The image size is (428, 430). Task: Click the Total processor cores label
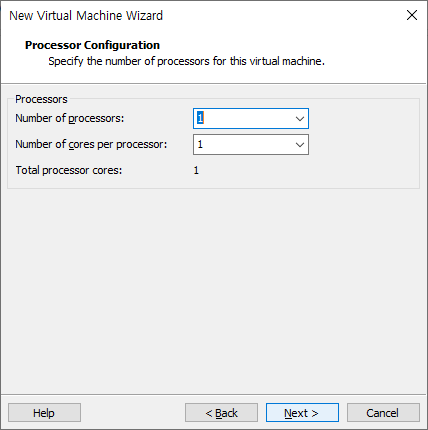69,170
